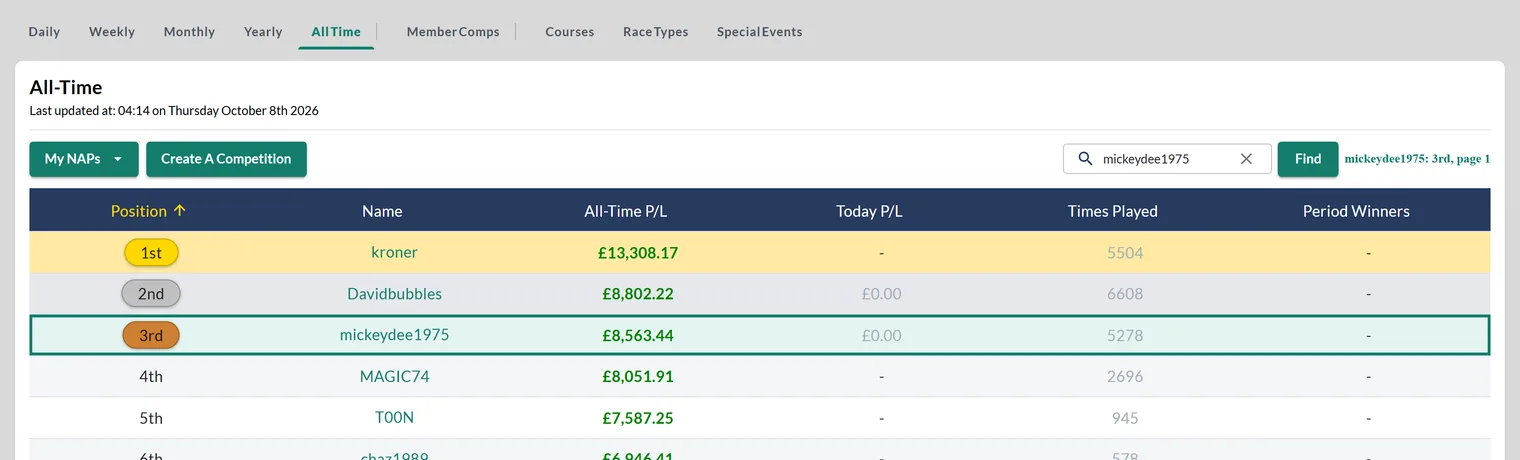Viewport: 1520px width, 460px height.
Task: Click the 5278 times played value
Action: point(1125,335)
